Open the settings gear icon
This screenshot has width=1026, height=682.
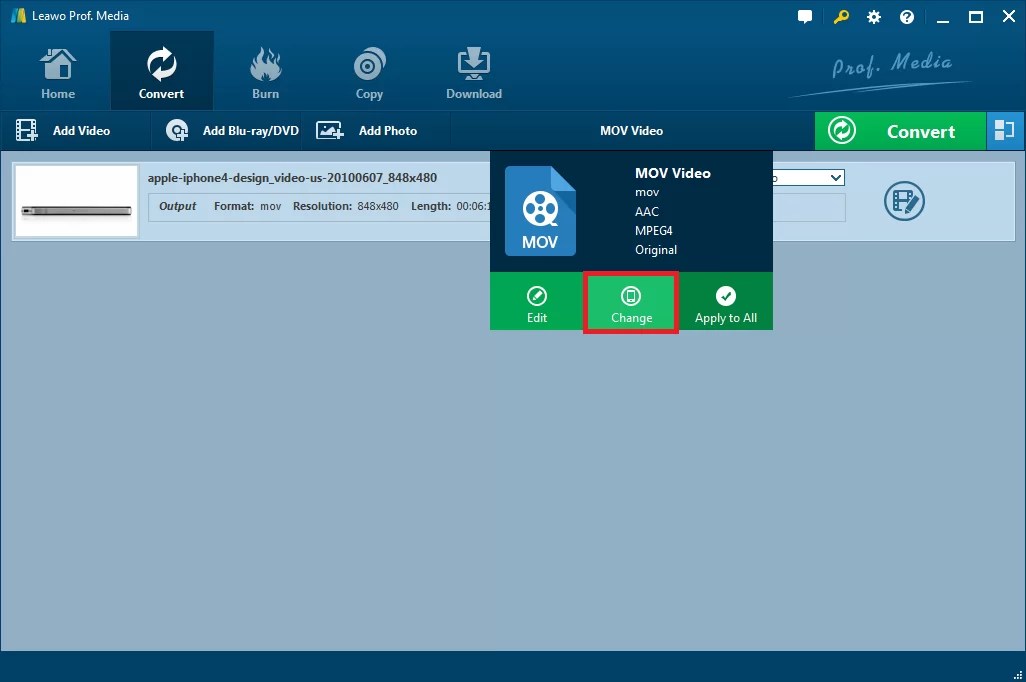873,16
